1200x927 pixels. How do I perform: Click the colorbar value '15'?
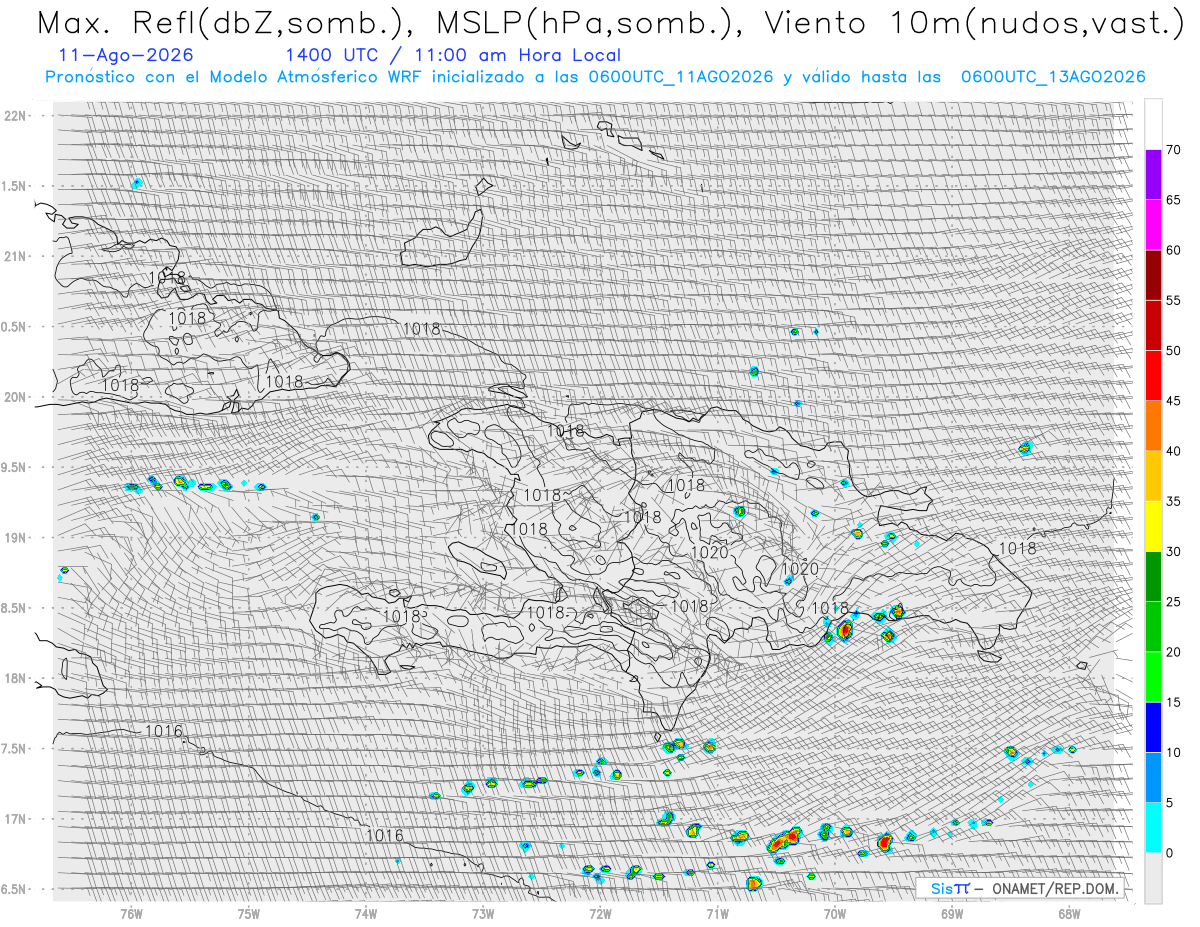pos(1173,702)
